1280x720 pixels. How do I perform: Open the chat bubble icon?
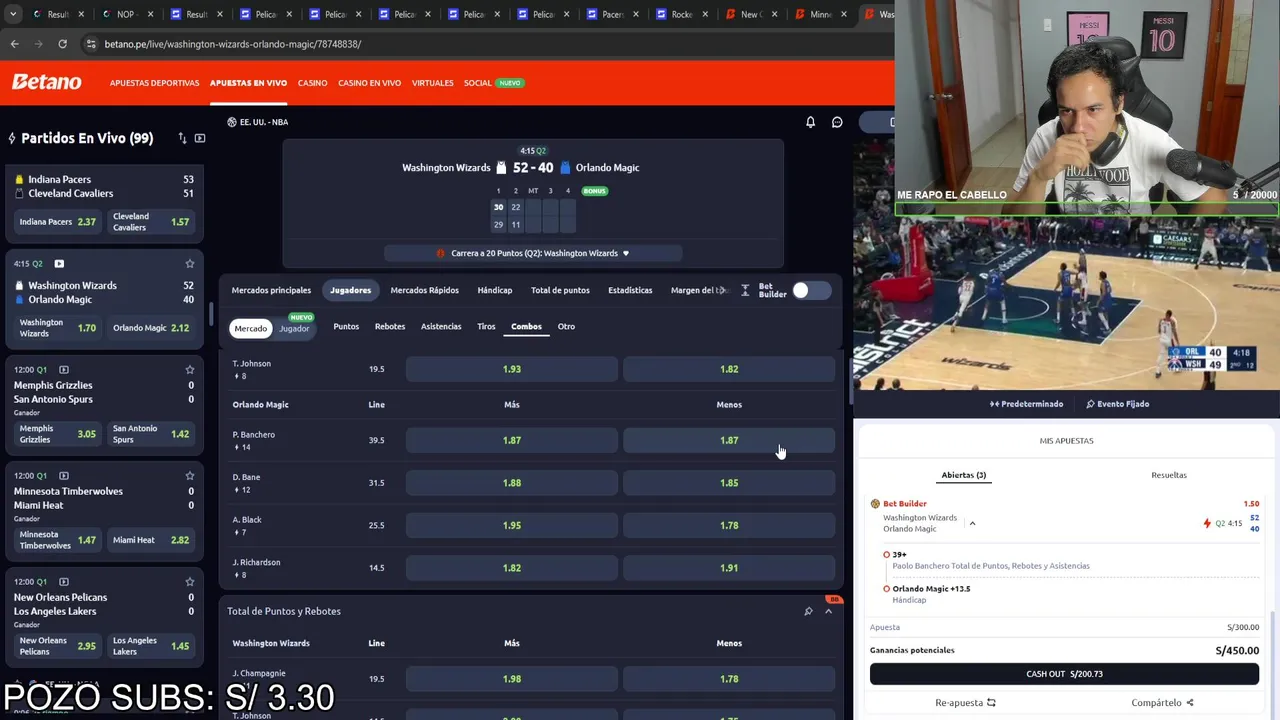pyautogui.click(x=837, y=122)
